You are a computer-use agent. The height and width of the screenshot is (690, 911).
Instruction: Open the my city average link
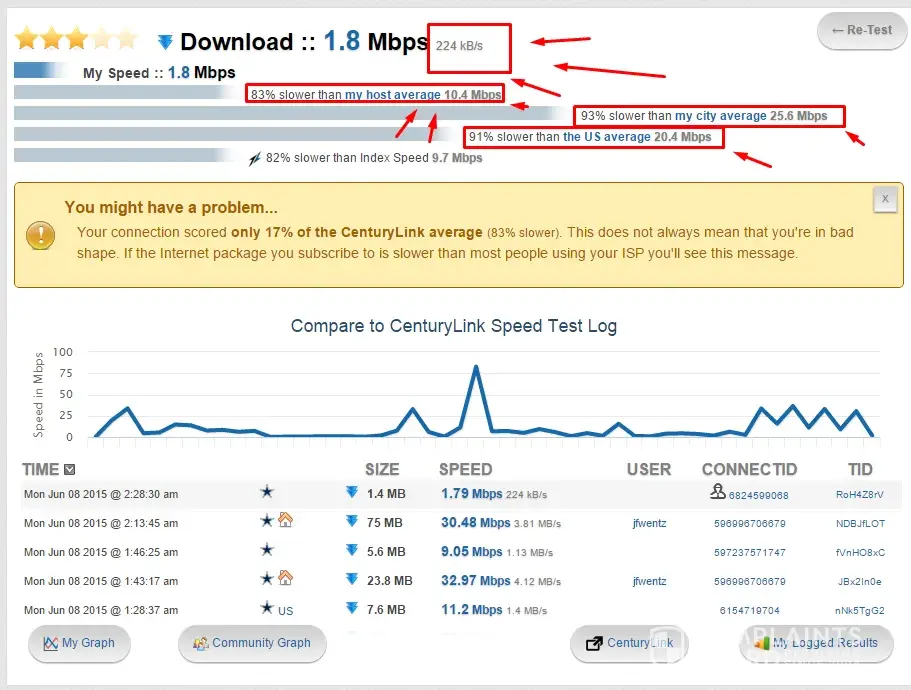pos(720,116)
